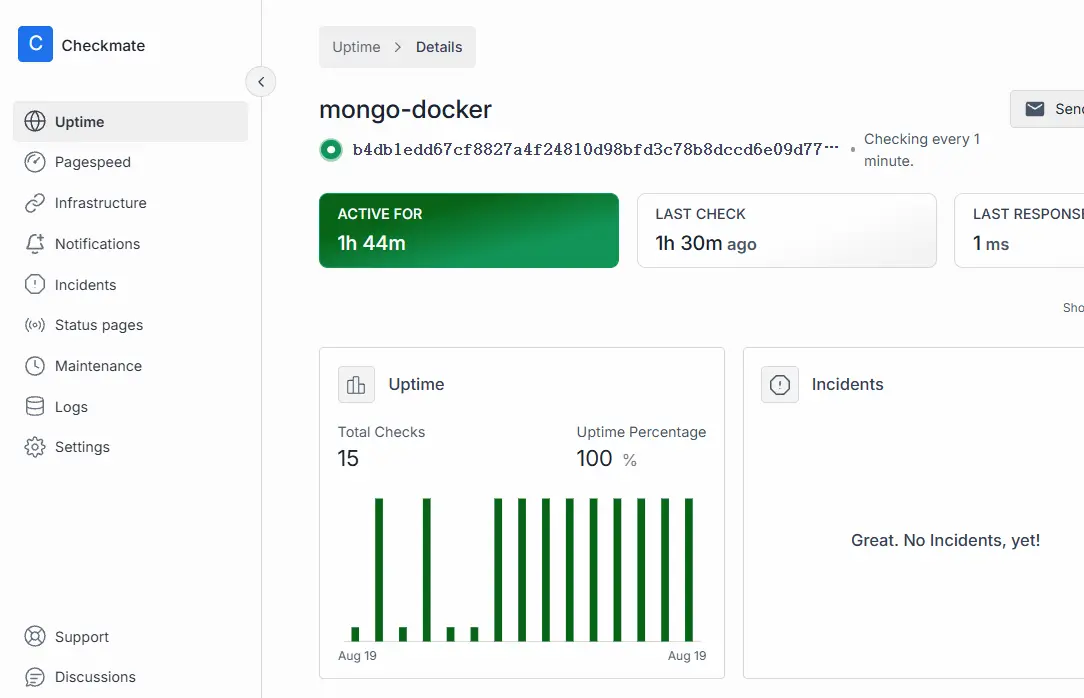Click the Checkmate logo icon
This screenshot has width=1084, height=698.
click(x=35, y=44)
